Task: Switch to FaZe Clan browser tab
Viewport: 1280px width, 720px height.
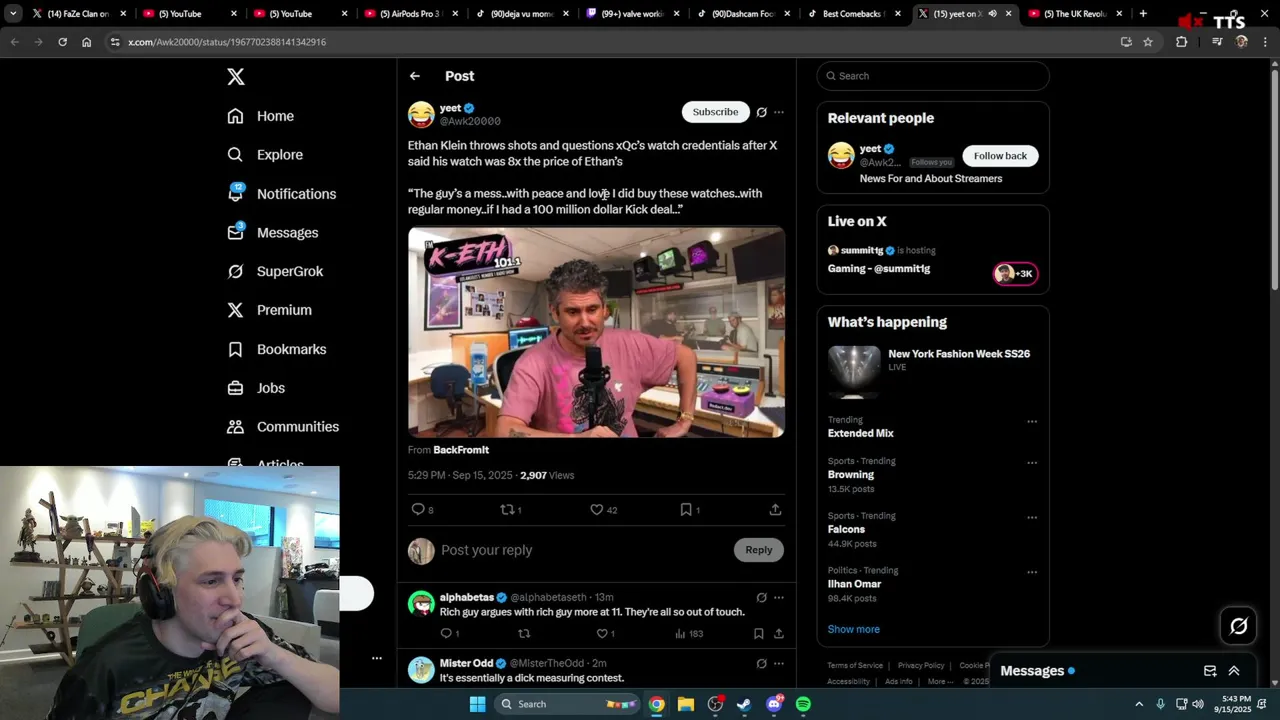Action: pyautogui.click(x=78, y=14)
